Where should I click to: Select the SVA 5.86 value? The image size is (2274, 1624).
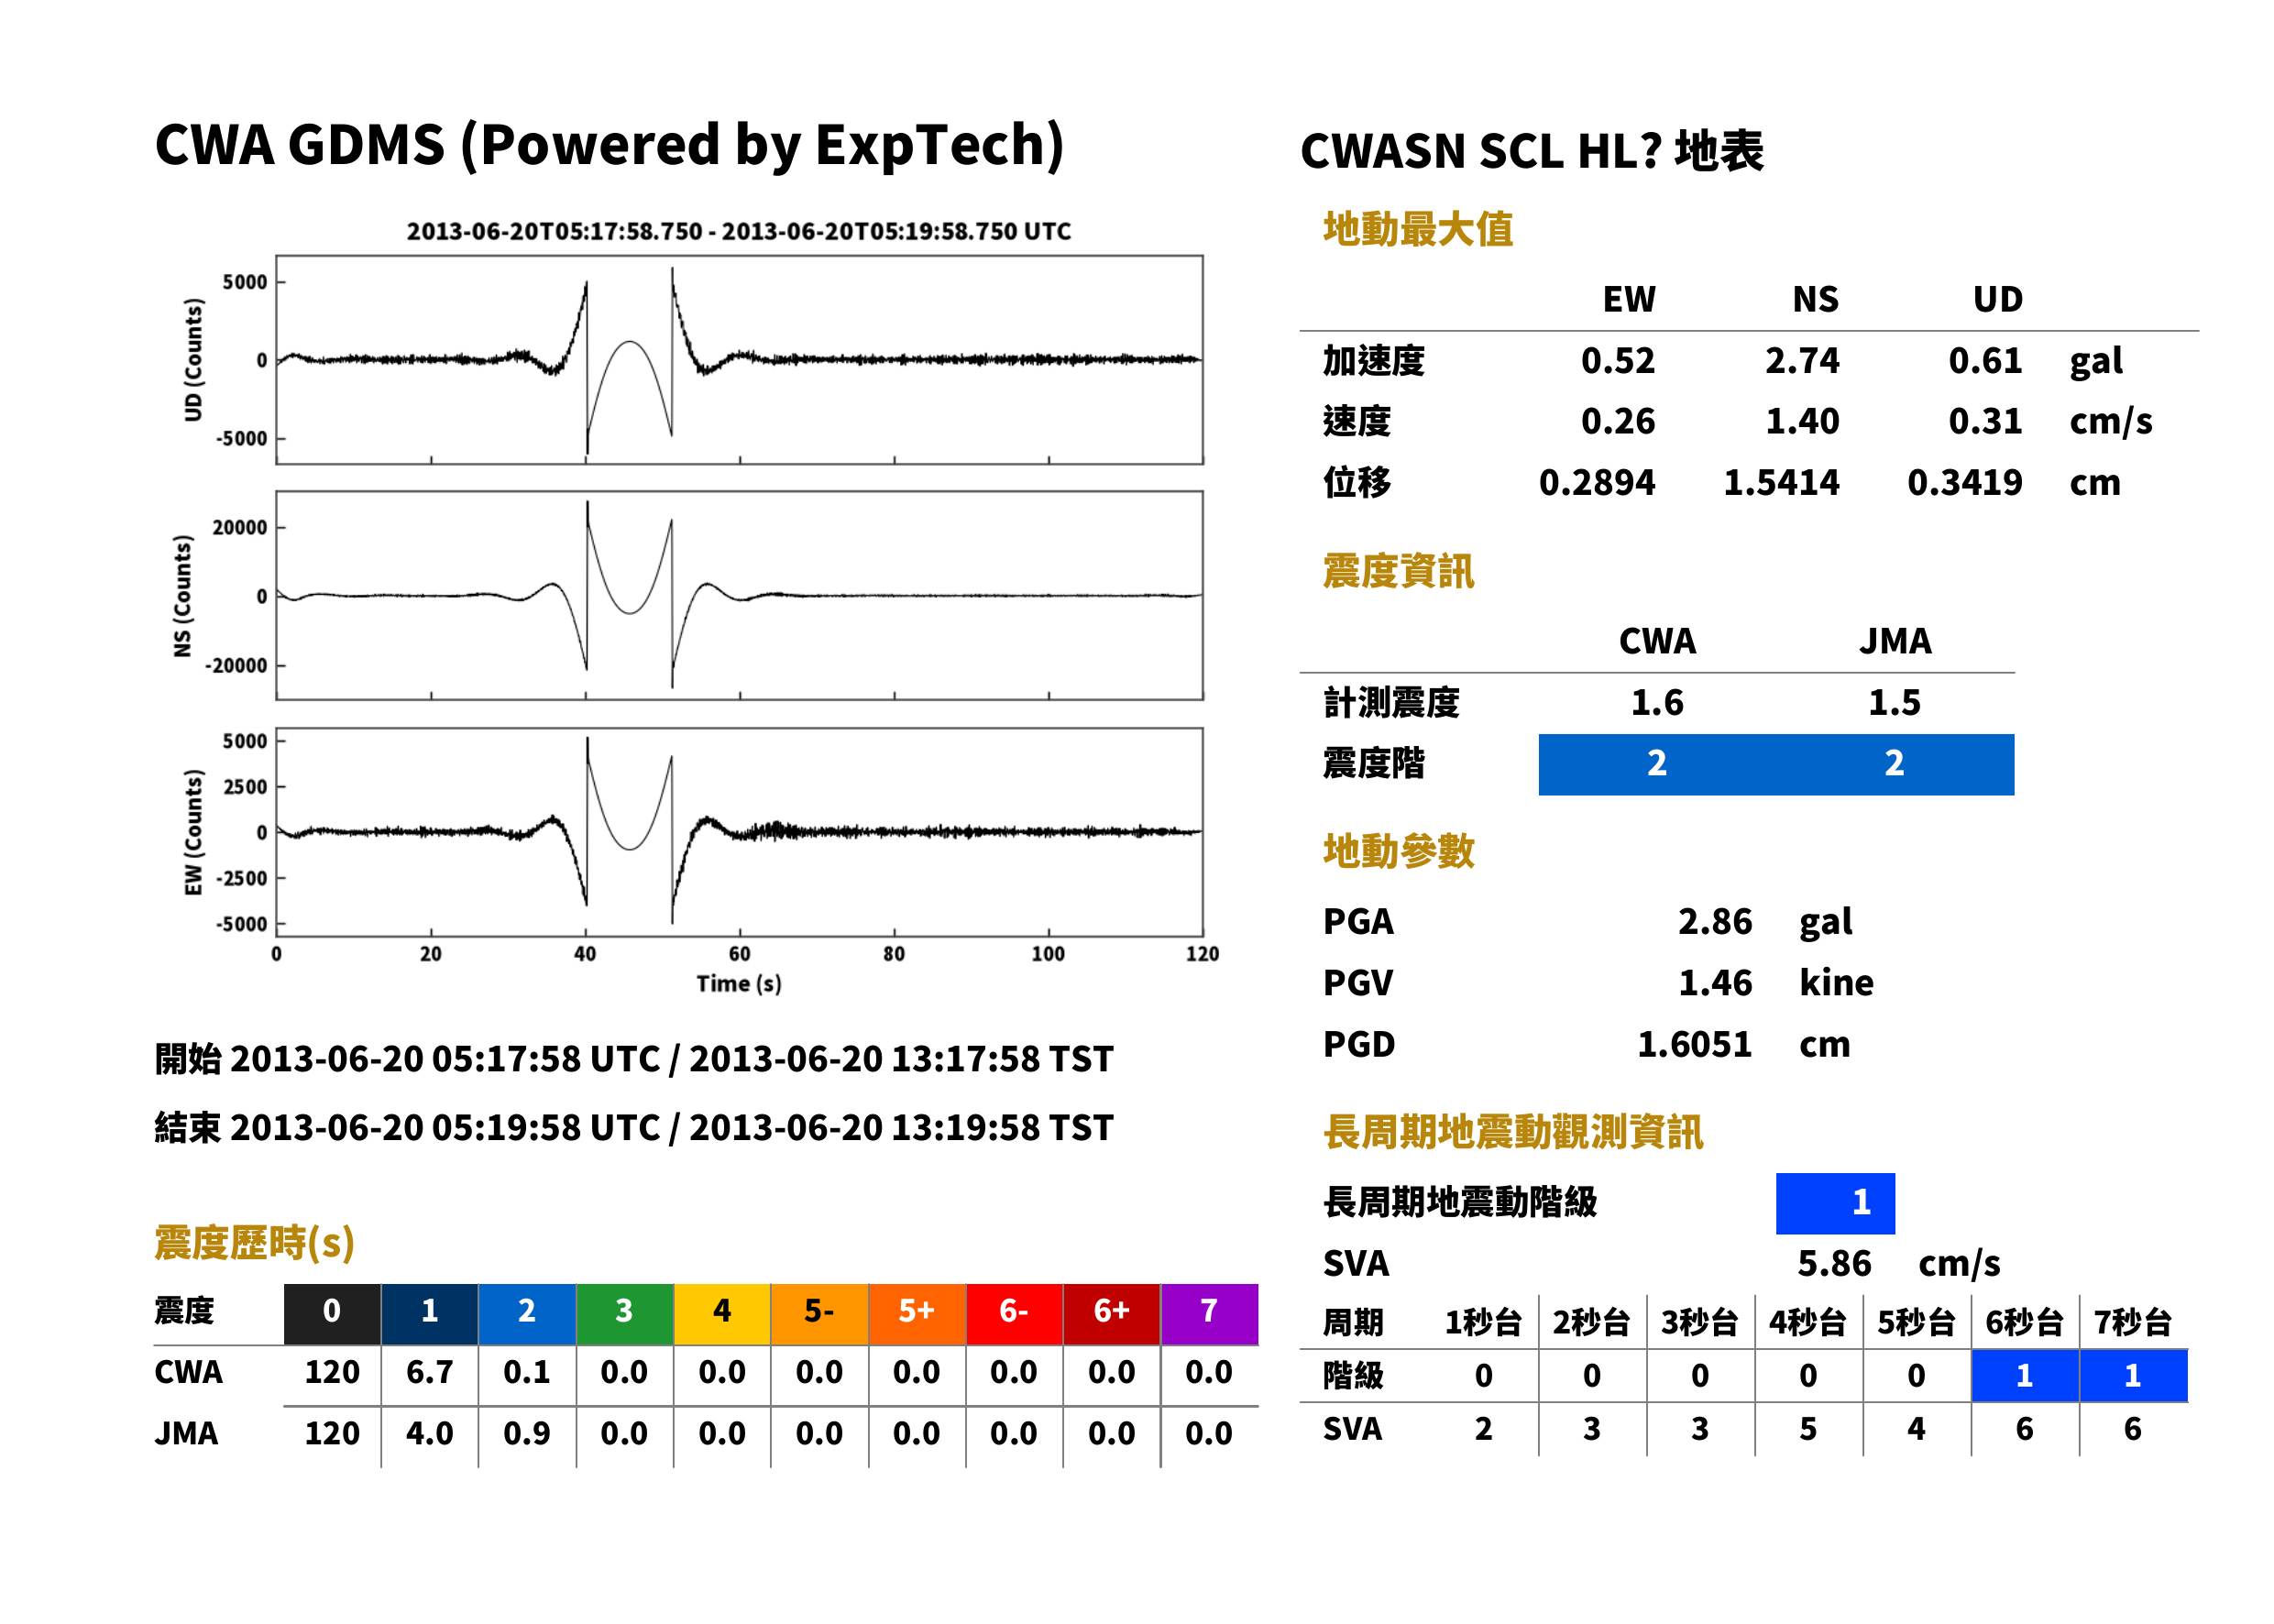click(x=1834, y=1263)
